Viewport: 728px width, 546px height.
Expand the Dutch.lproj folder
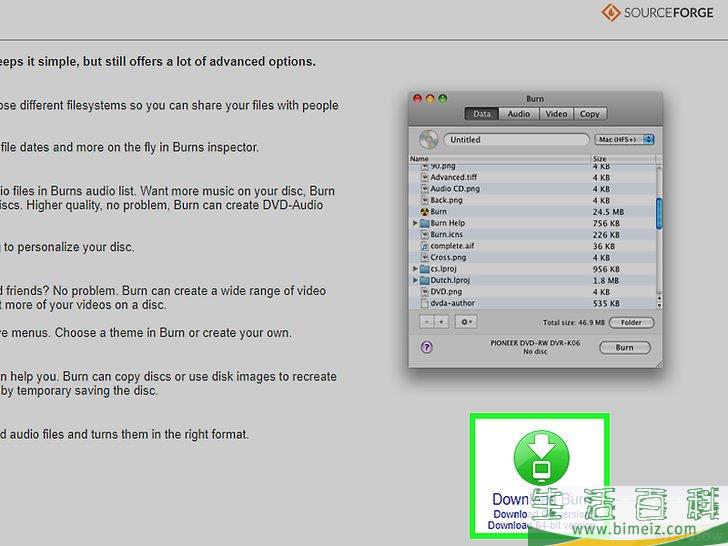point(415,280)
